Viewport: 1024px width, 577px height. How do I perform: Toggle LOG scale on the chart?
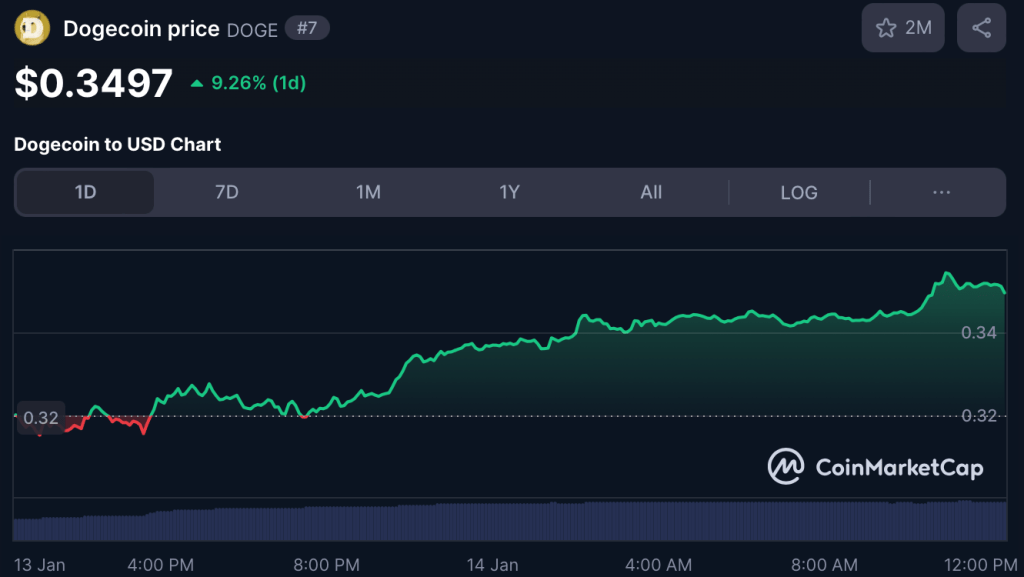point(799,192)
